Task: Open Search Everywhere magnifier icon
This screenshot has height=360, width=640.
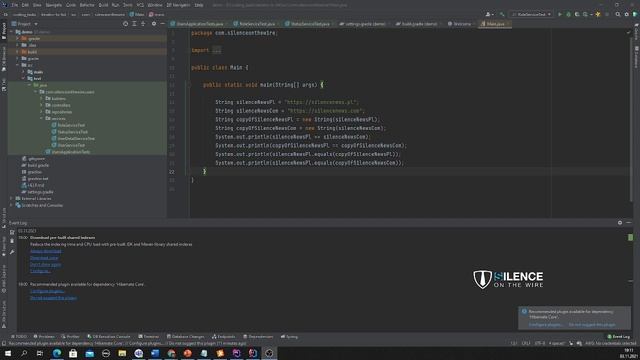Action: (618, 14)
